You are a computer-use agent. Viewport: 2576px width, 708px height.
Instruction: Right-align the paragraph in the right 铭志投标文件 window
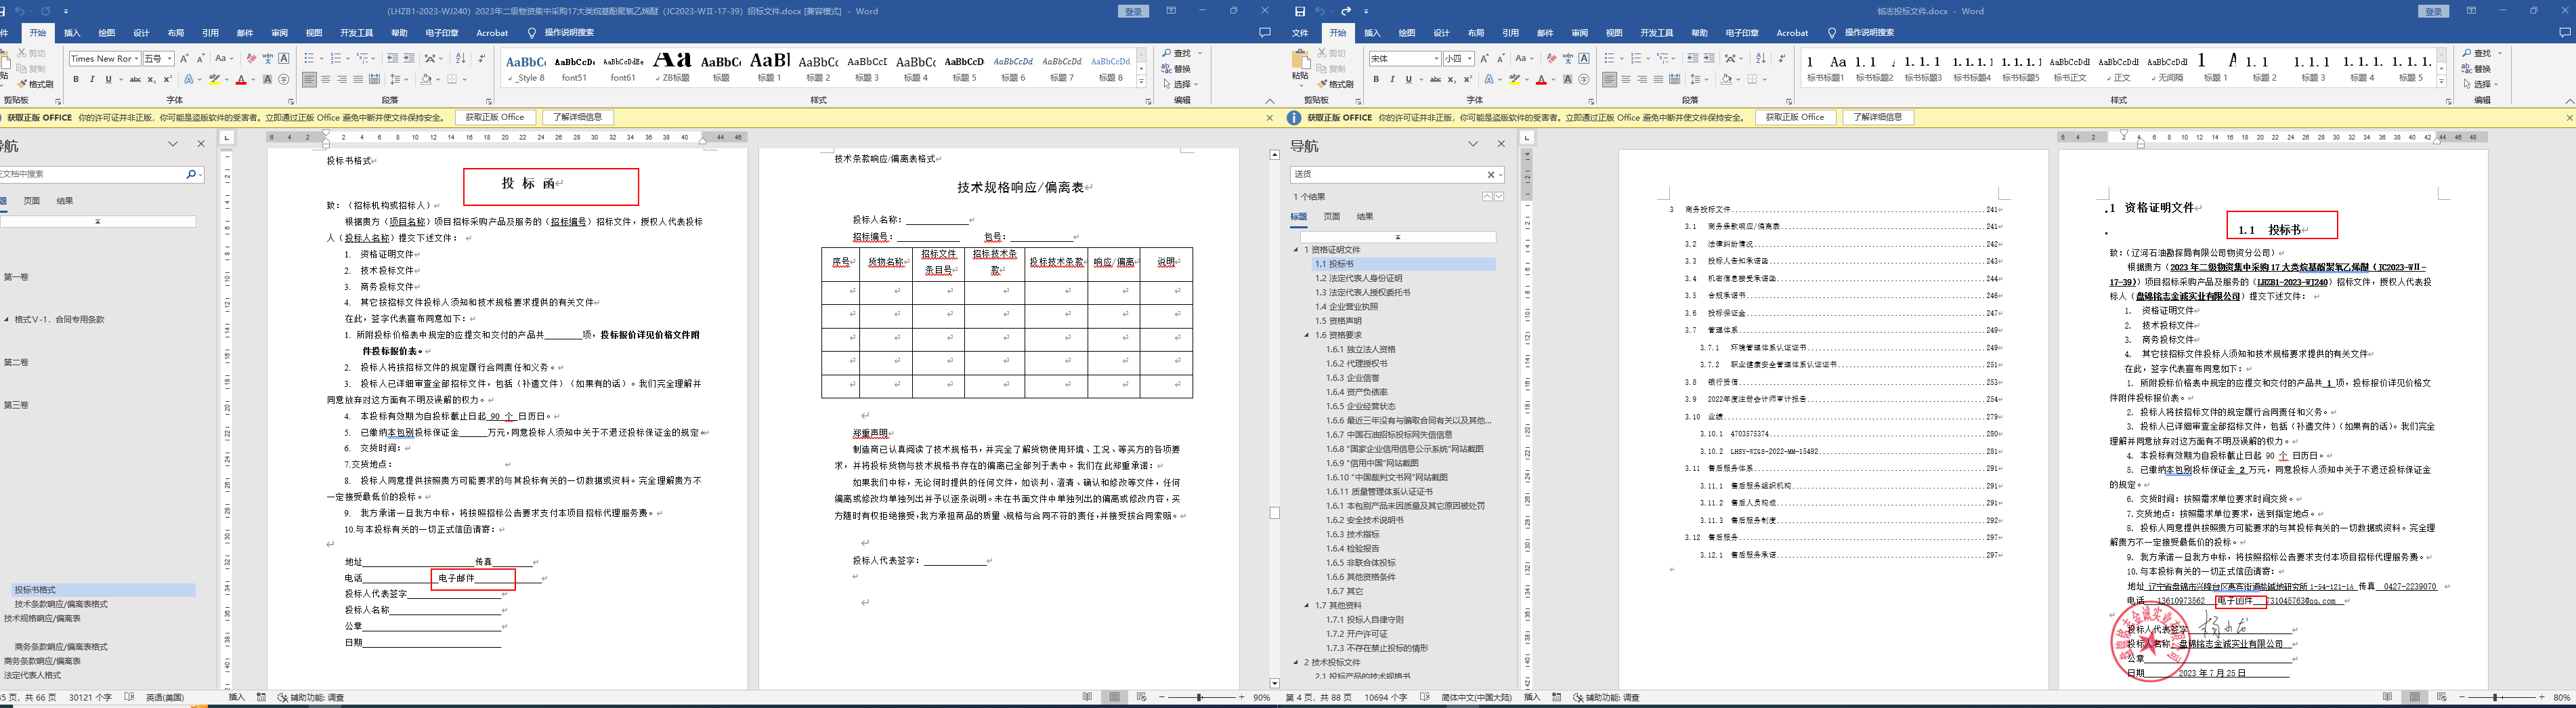click(1642, 79)
